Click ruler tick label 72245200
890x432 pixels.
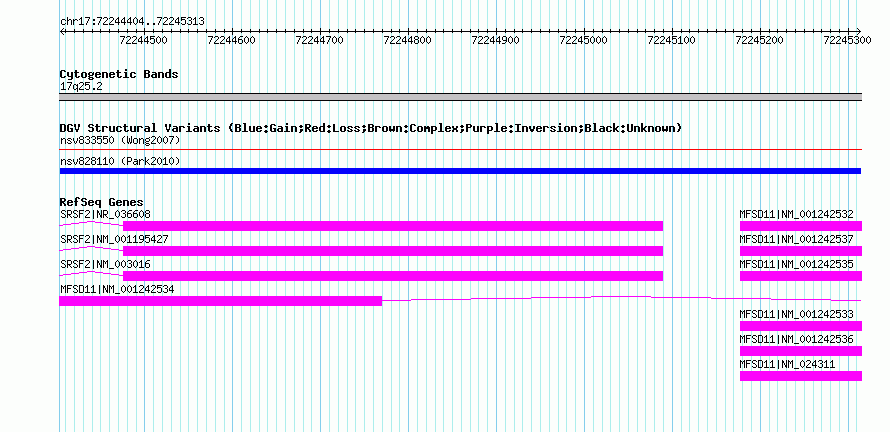(x=759, y=40)
